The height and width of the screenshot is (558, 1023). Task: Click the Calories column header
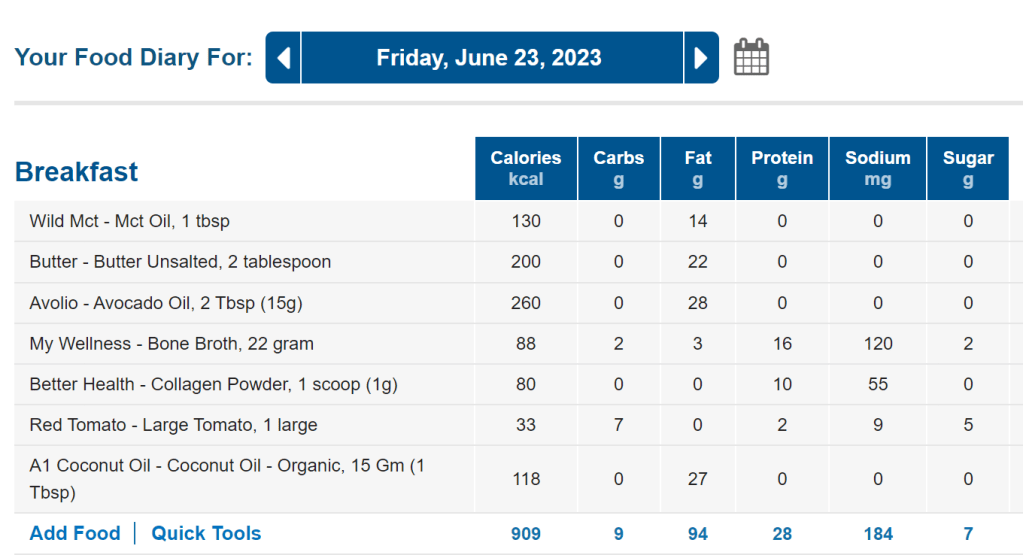(x=526, y=168)
